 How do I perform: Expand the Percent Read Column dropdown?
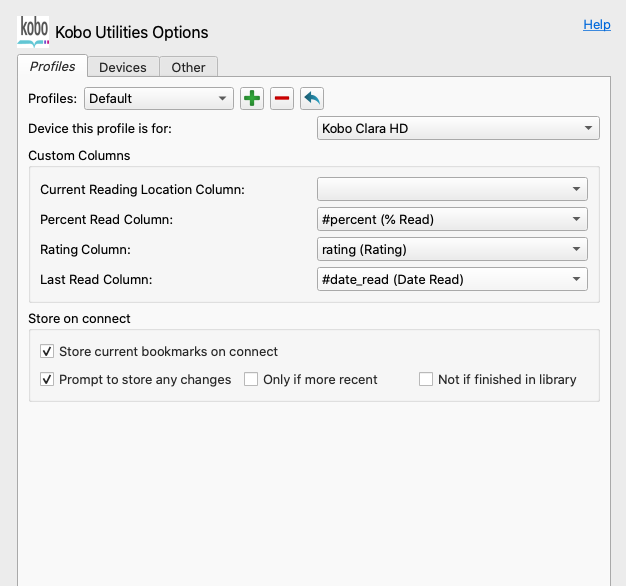click(452, 219)
